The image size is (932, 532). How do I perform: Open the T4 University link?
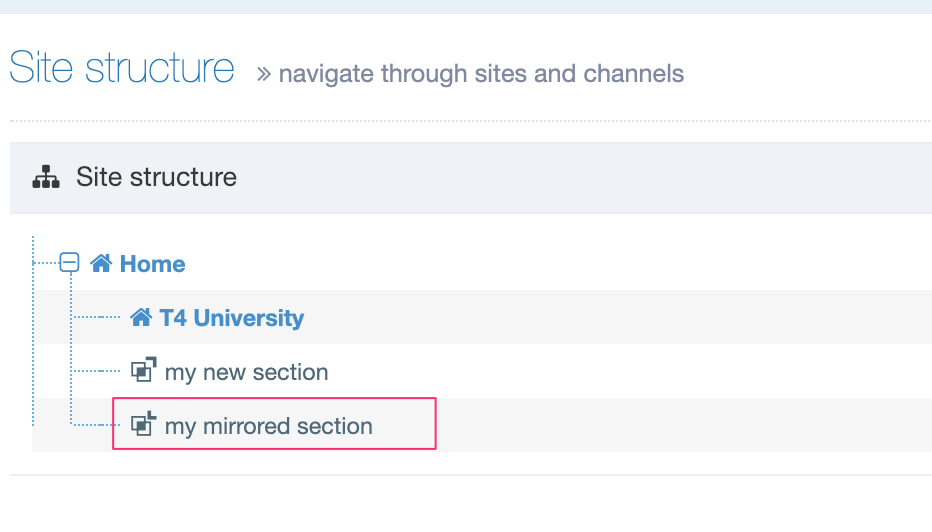pos(231,318)
